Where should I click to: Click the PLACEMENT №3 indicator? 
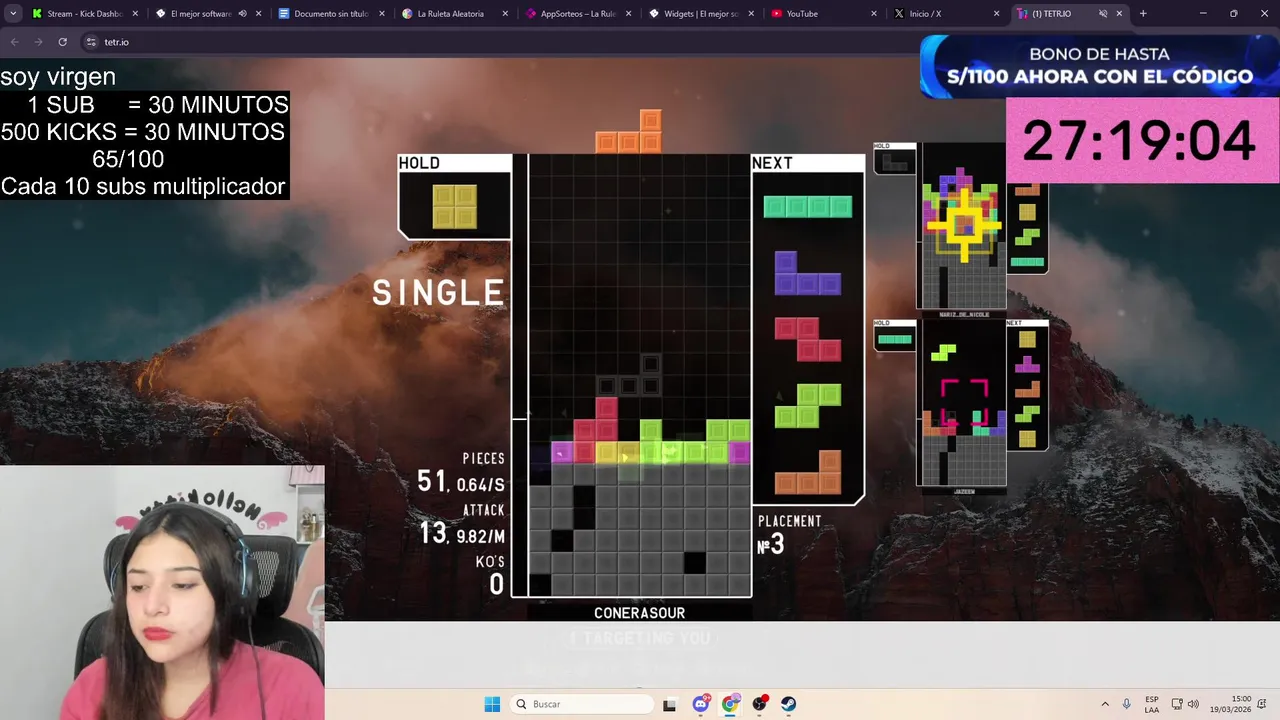[x=790, y=536]
